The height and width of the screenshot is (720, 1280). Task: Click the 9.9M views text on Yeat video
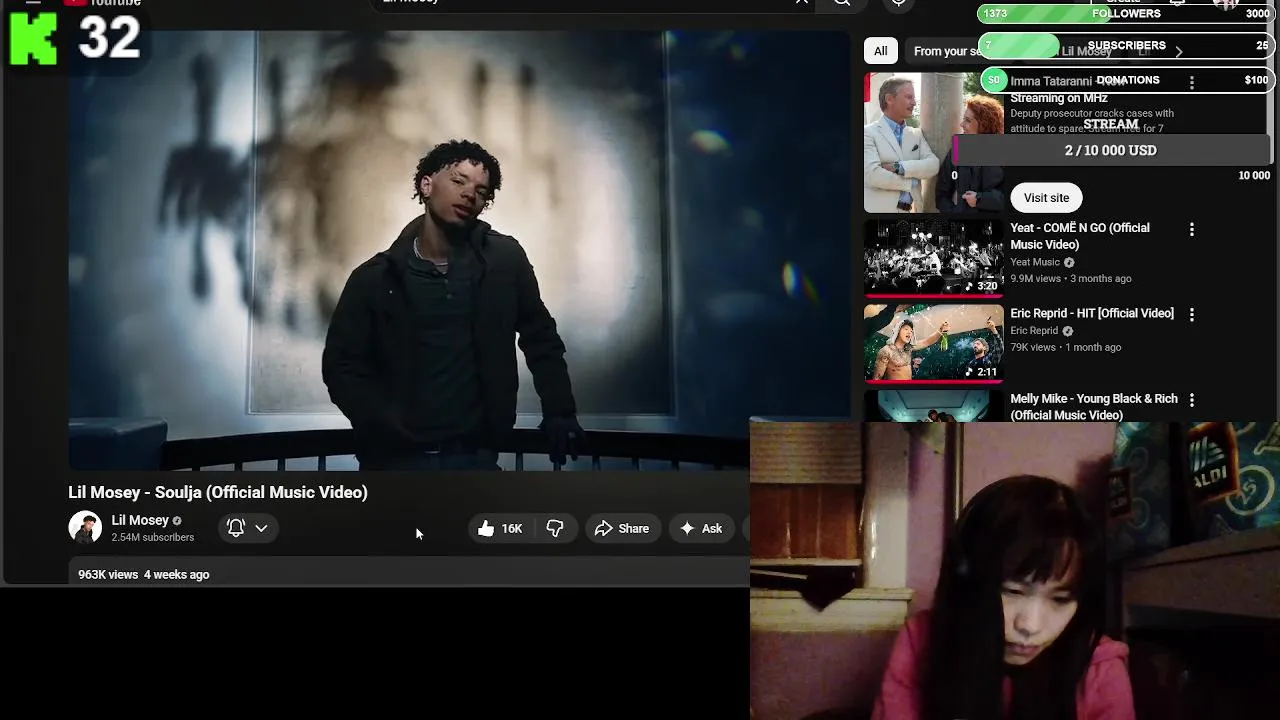[x=1035, y=279]
